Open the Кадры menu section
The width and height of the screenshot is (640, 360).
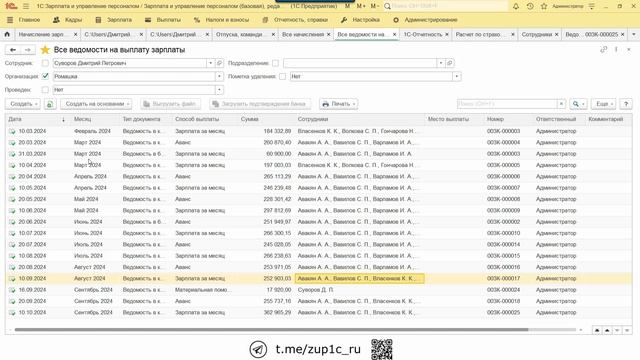click(68, 20)
